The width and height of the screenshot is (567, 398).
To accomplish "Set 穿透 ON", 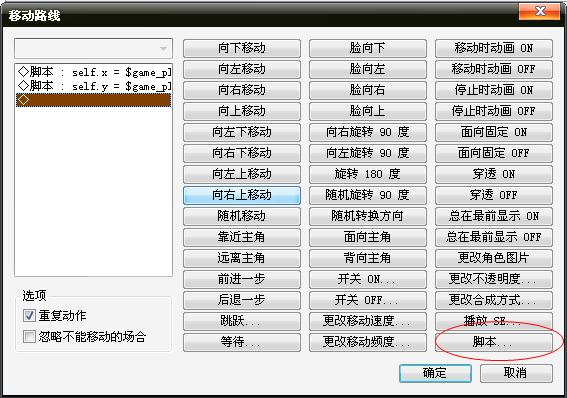I will [494, 174].
